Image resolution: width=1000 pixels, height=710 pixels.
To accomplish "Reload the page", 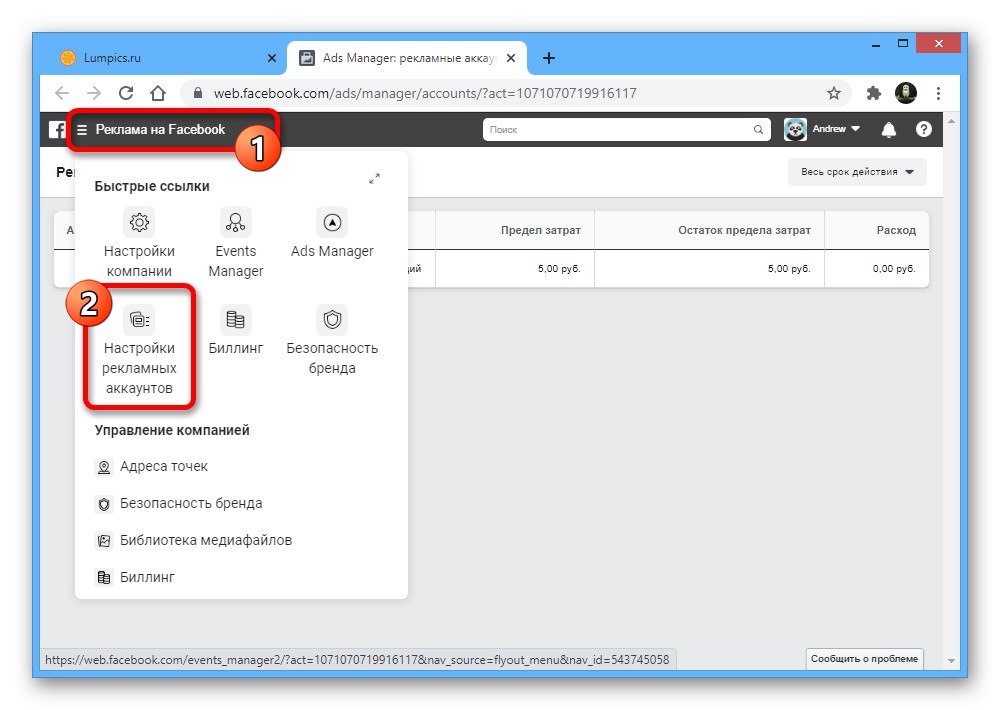I will pos(126,93).
